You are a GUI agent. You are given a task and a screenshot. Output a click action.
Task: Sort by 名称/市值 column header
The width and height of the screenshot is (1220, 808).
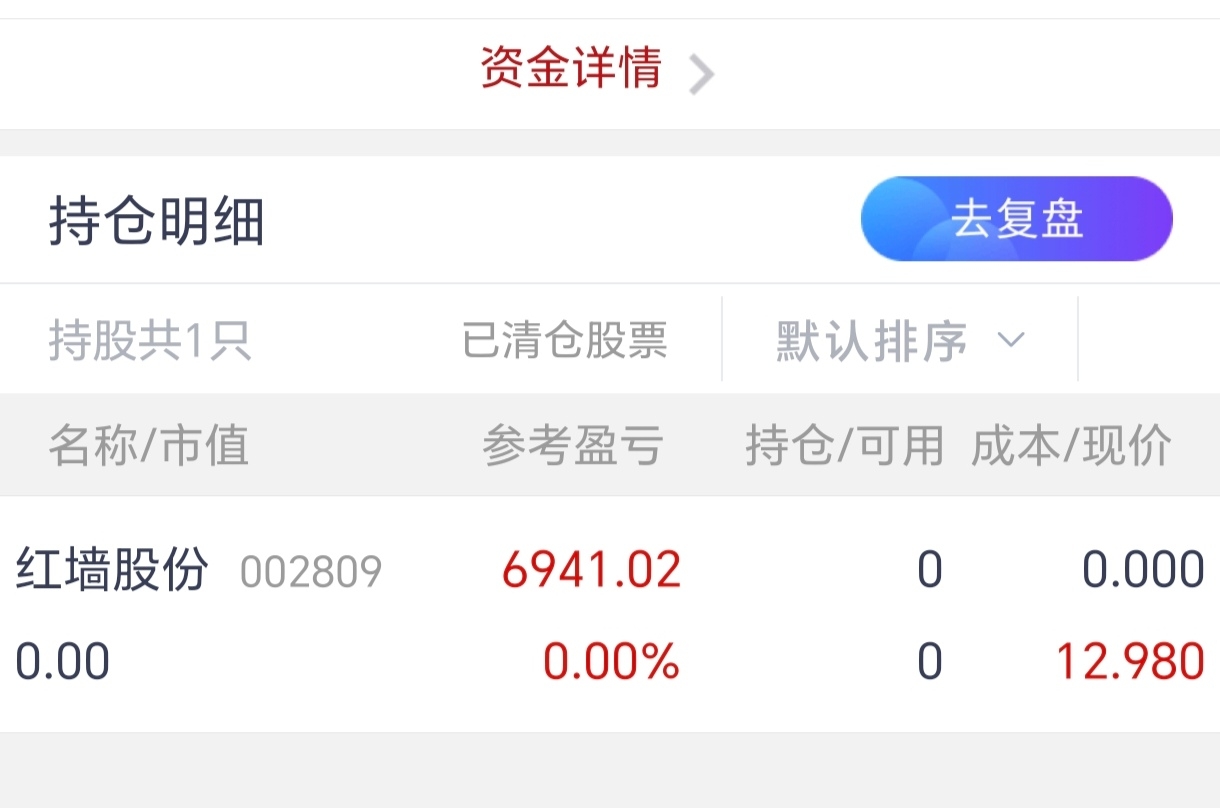[x=149, y=445]
